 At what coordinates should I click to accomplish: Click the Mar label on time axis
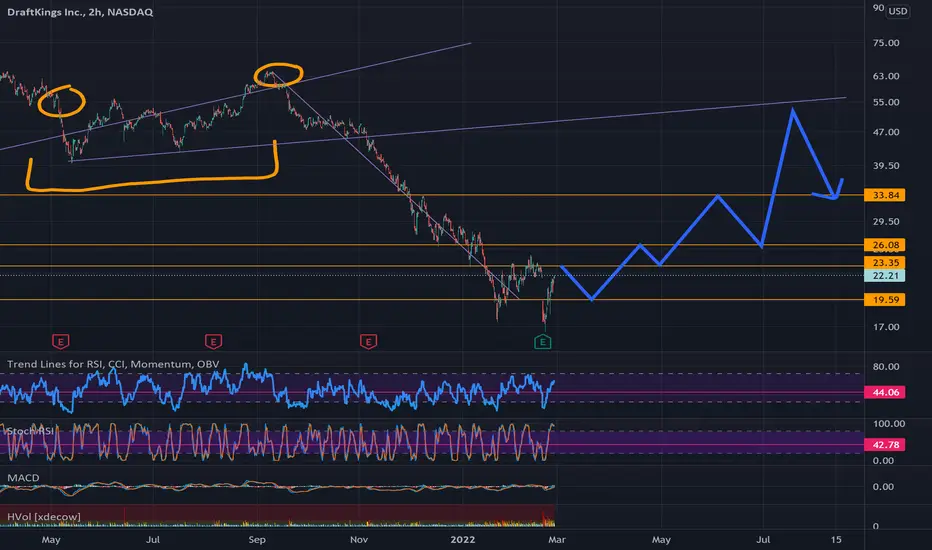[x=557, y=540]
